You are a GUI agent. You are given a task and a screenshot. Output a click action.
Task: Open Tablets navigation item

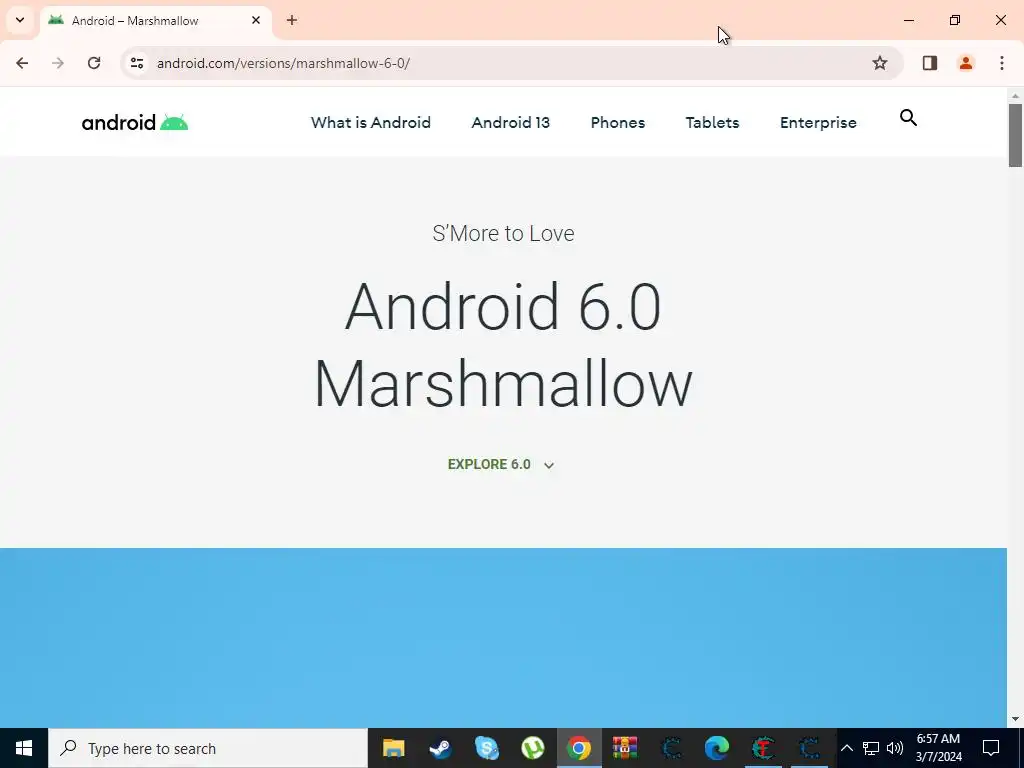(712, 122)
